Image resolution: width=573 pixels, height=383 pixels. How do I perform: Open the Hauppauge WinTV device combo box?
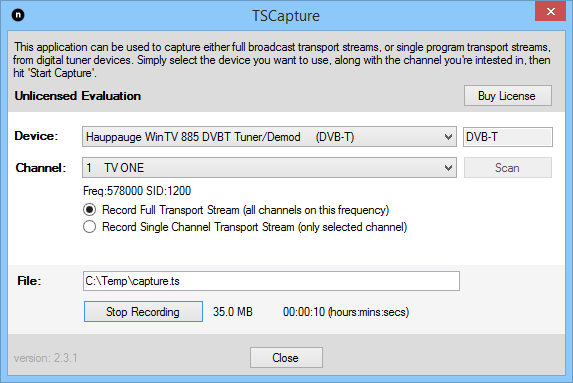(x=269, y=137)
